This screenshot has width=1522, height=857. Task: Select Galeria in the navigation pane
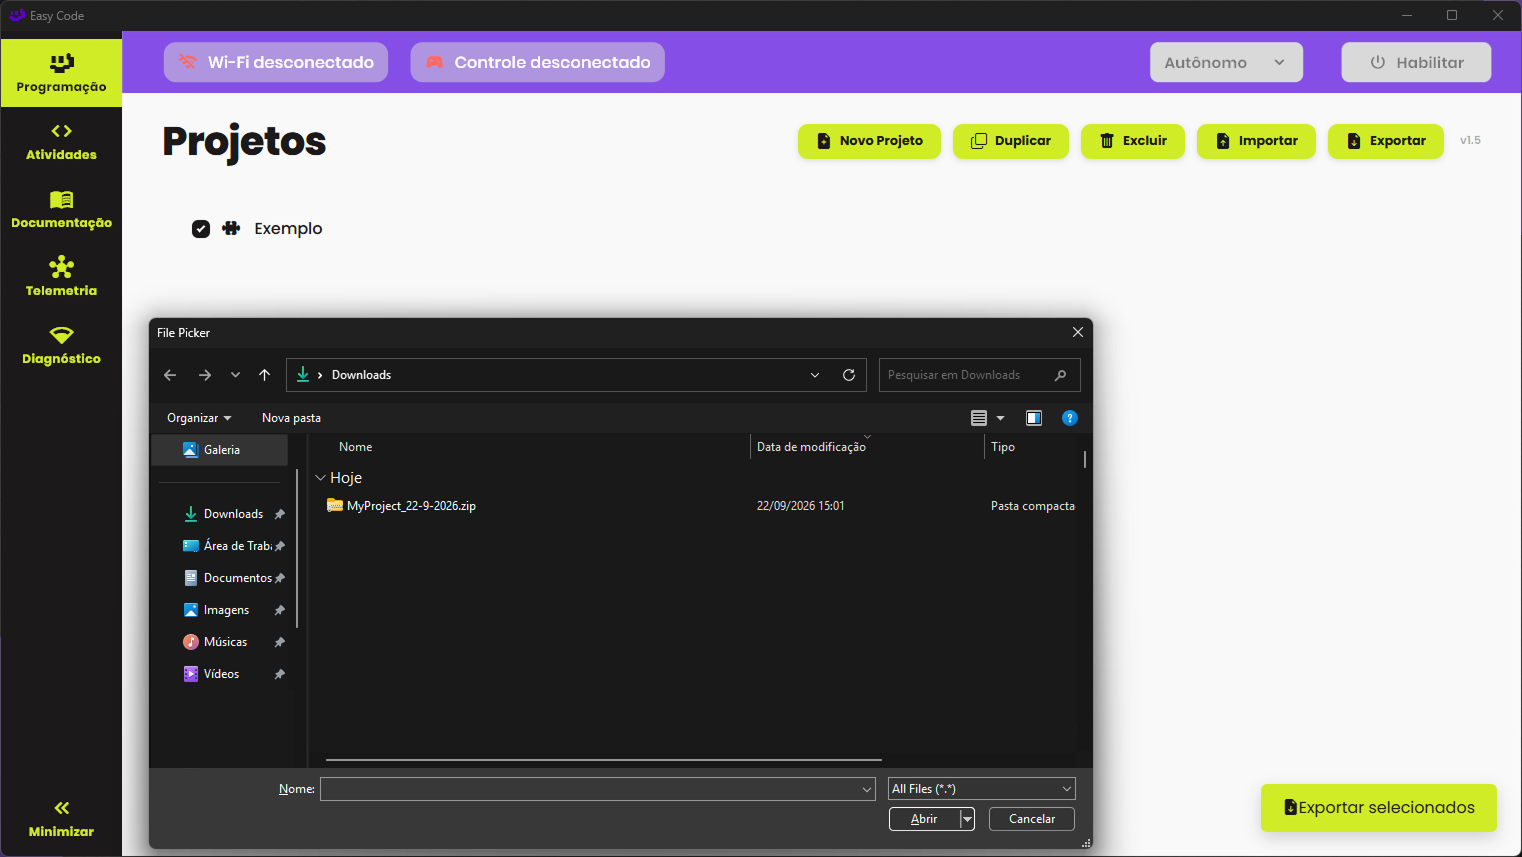point(220,450)
